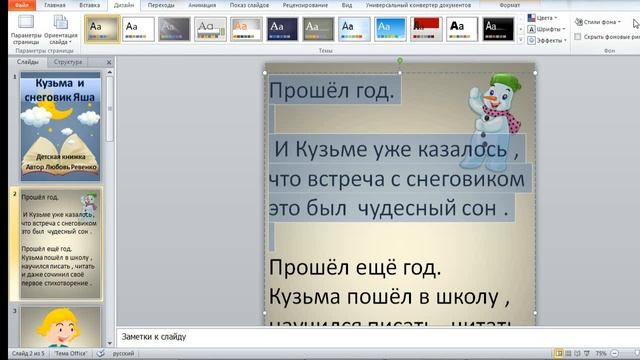This screenshot has height=360, width=640.
Task: Click slide pane scrollbar down arrow
Action: [109, 344]
